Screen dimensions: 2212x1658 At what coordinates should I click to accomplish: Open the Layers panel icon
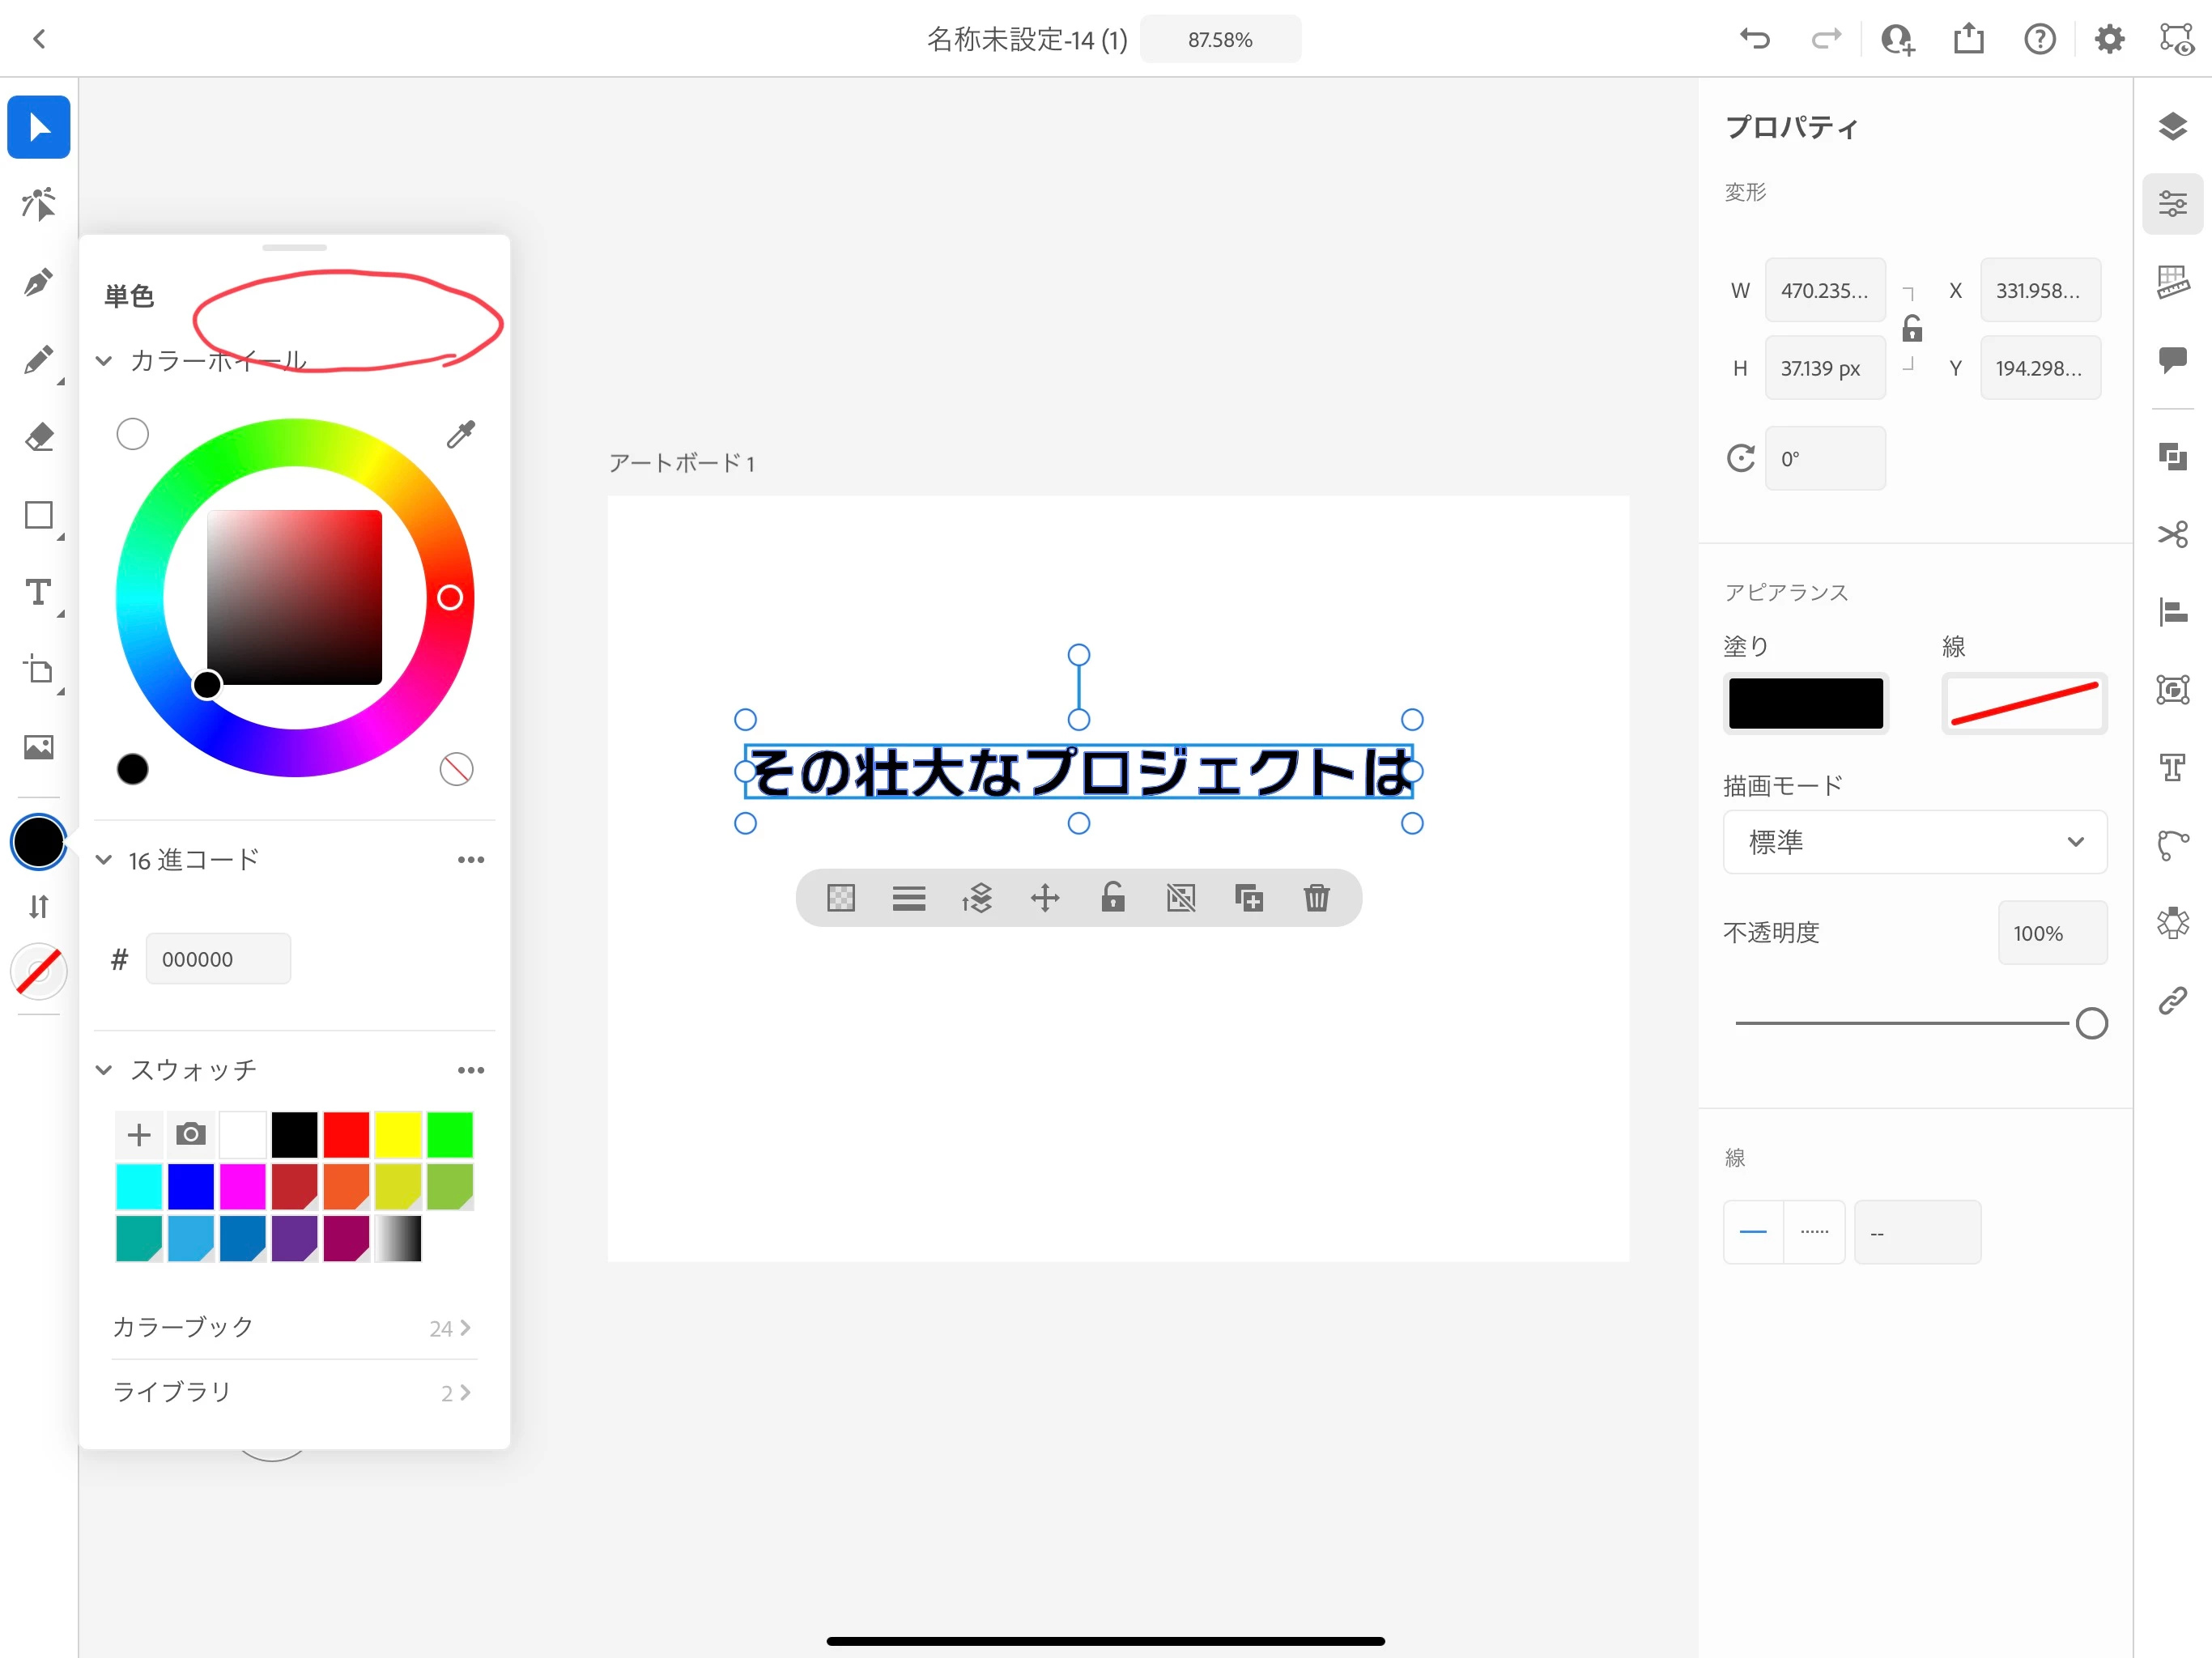tap(2172, 127)
